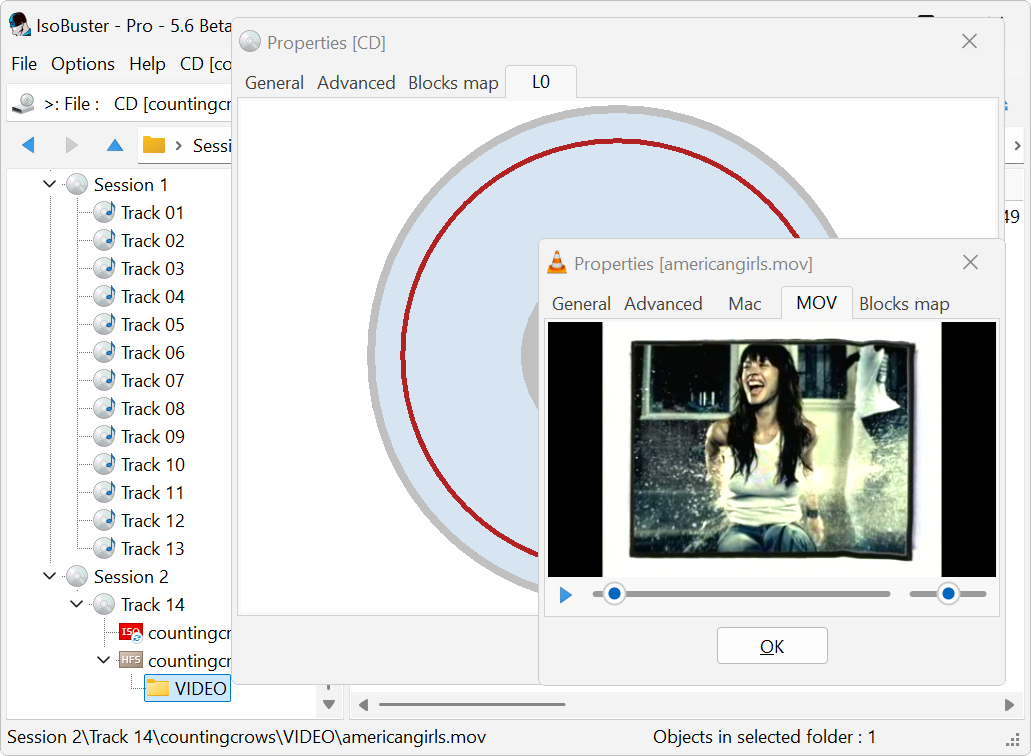Click the chevron at the breadcrumb bar's right end
The image size is (1031, 756).
[x=1017, y=145]
